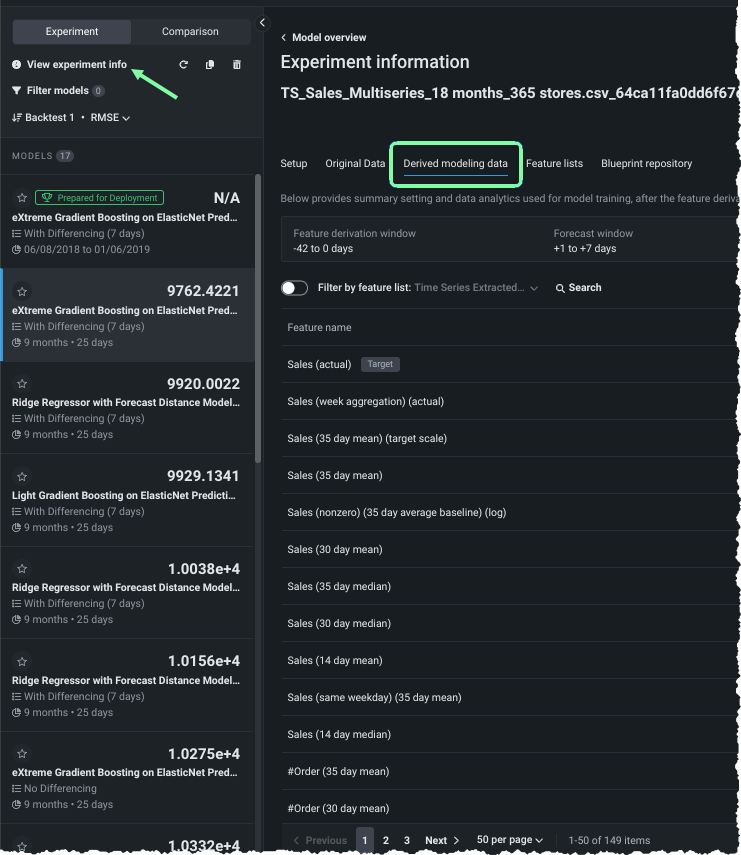Viewport: 741px width, 855px height.
Task: Select the Sales (35 day mean) feature row
Action: 335,476
